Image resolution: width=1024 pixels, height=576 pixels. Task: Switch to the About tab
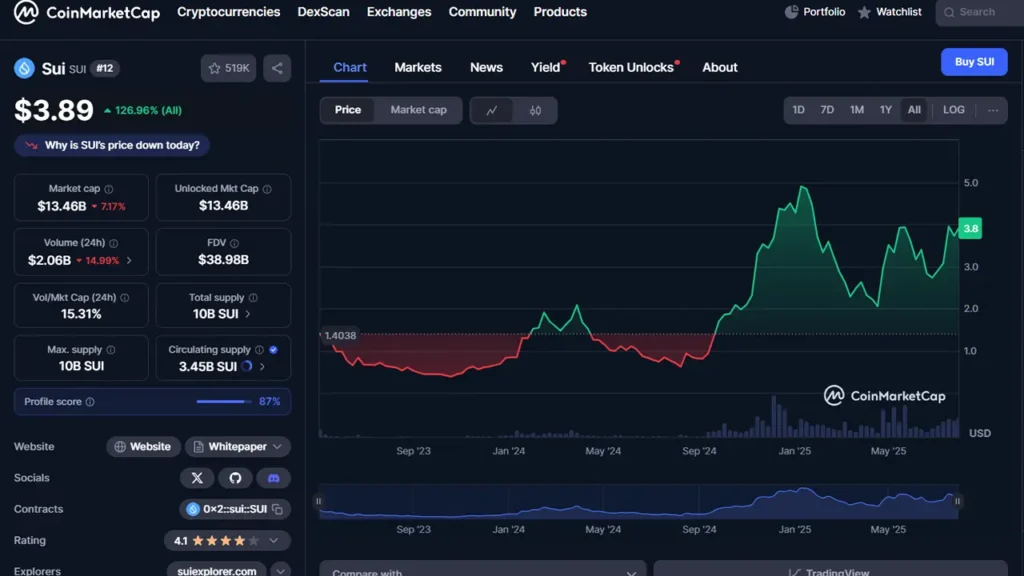pyautogui.click(x=720, y=67)
